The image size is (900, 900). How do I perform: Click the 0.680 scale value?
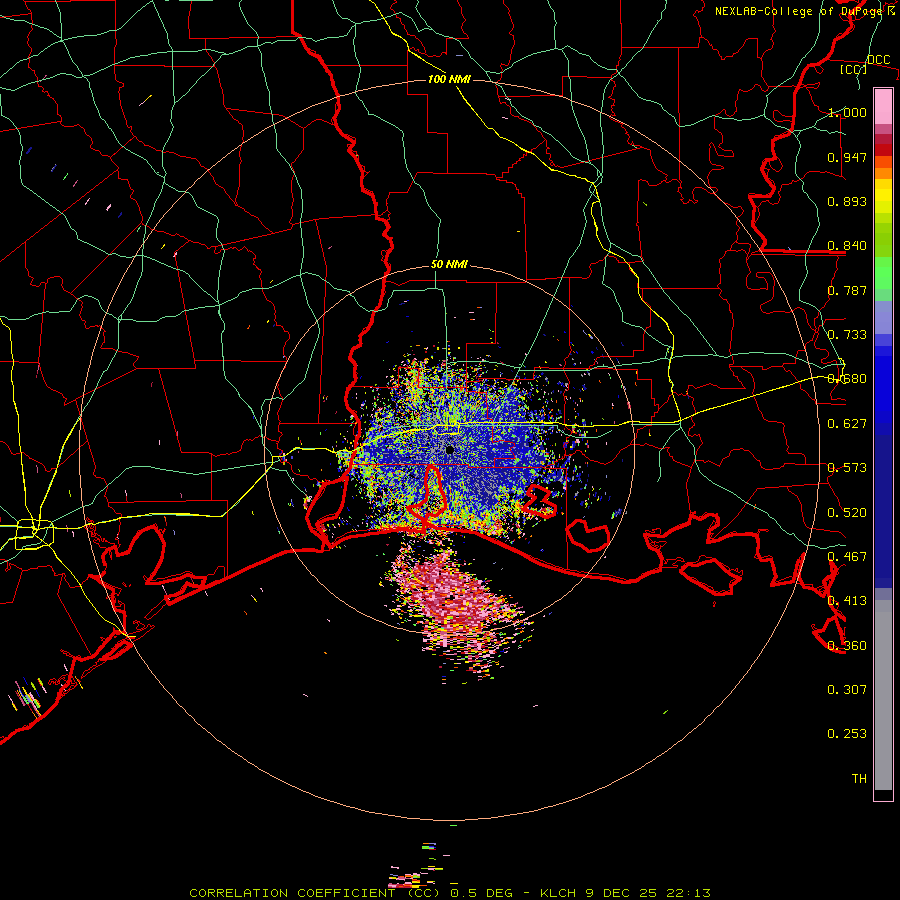pyautogui.click(x=847, y=379)
